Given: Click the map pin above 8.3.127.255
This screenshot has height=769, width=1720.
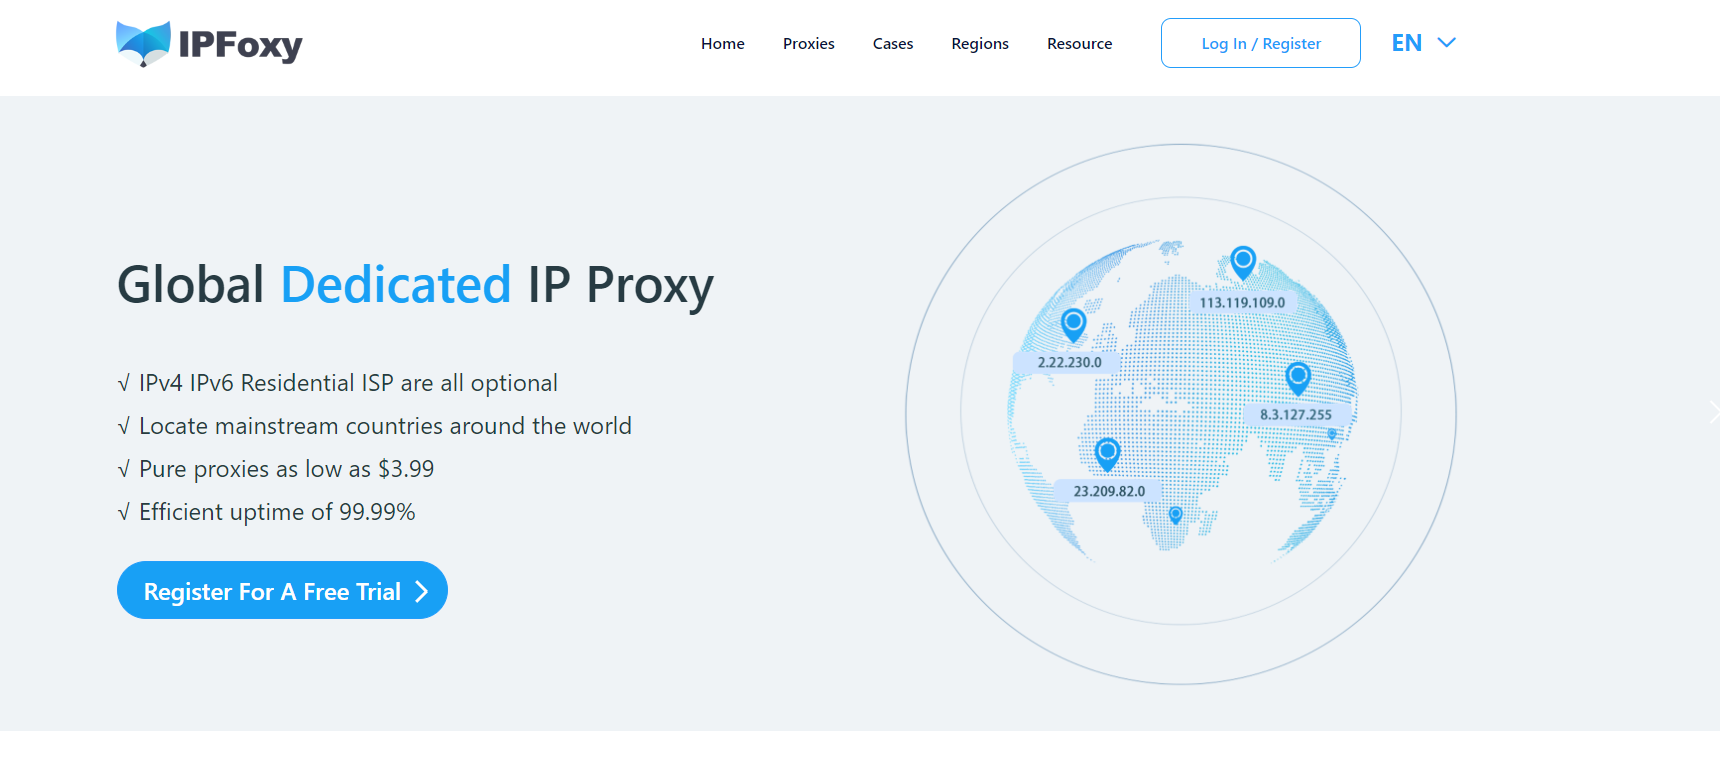Looking at the screenshot, I should pyautogui.click(x=1298, y=378).
